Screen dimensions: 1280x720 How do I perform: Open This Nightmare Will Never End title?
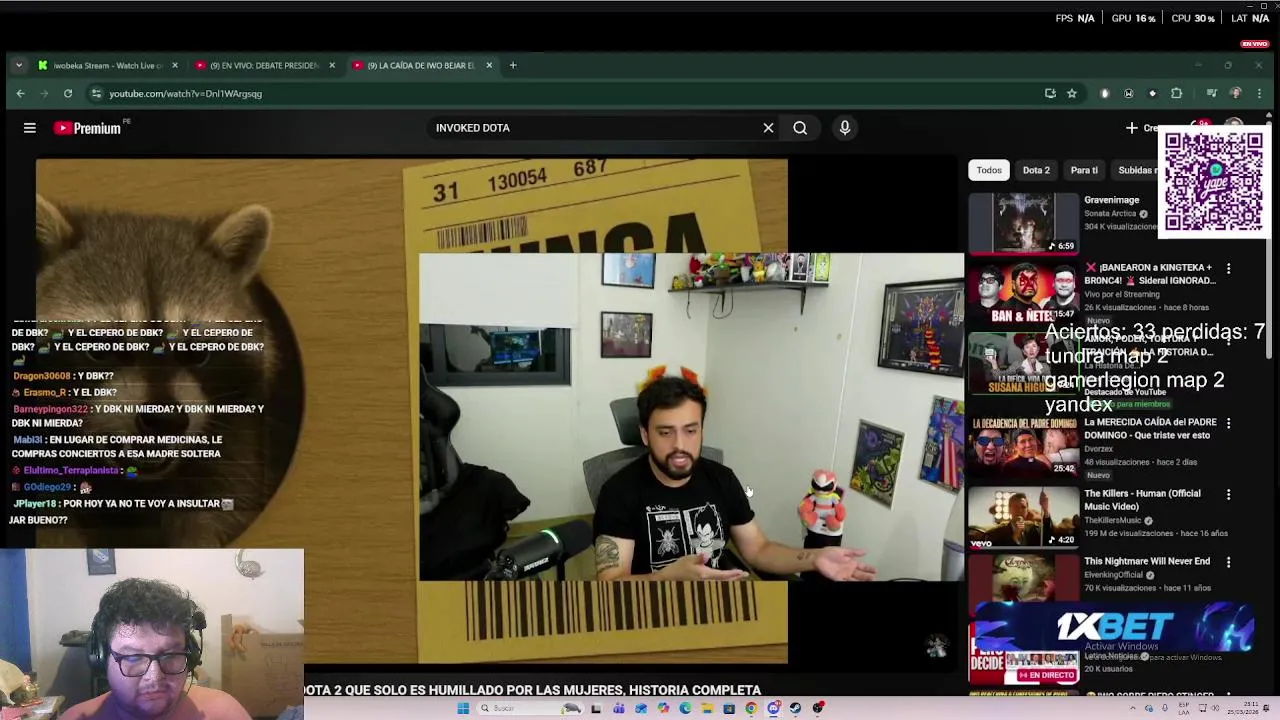click(x=1147, y=562)
